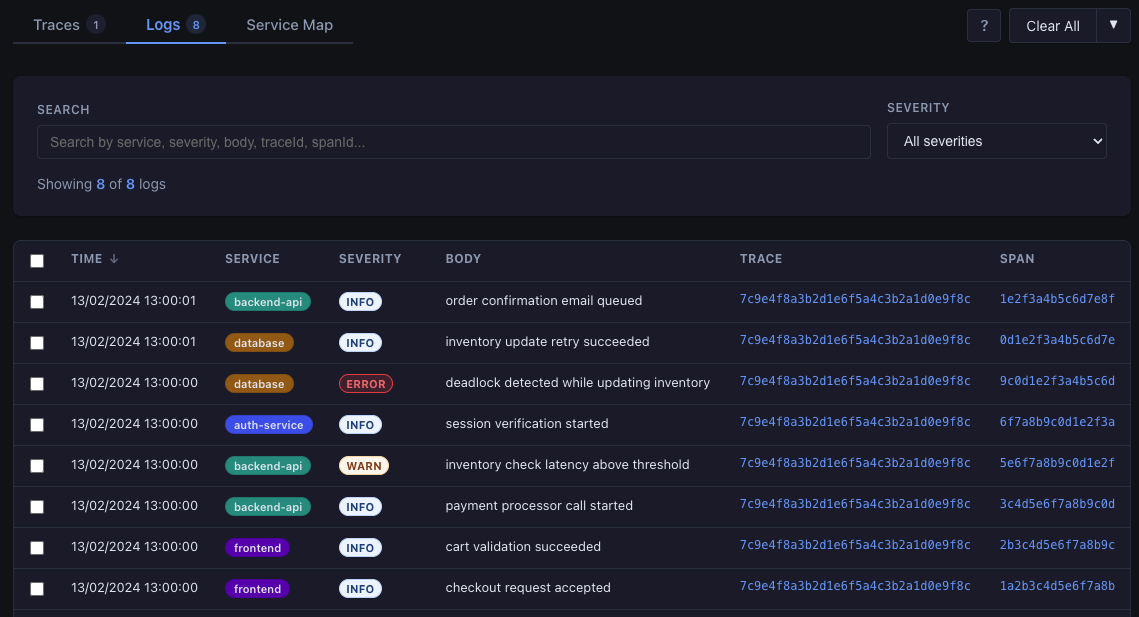This screenshot has width=1139, height=617.
Task: Open span link 9c0d1e2f3a4b5c6d
Action: (x=1057, y=381)
